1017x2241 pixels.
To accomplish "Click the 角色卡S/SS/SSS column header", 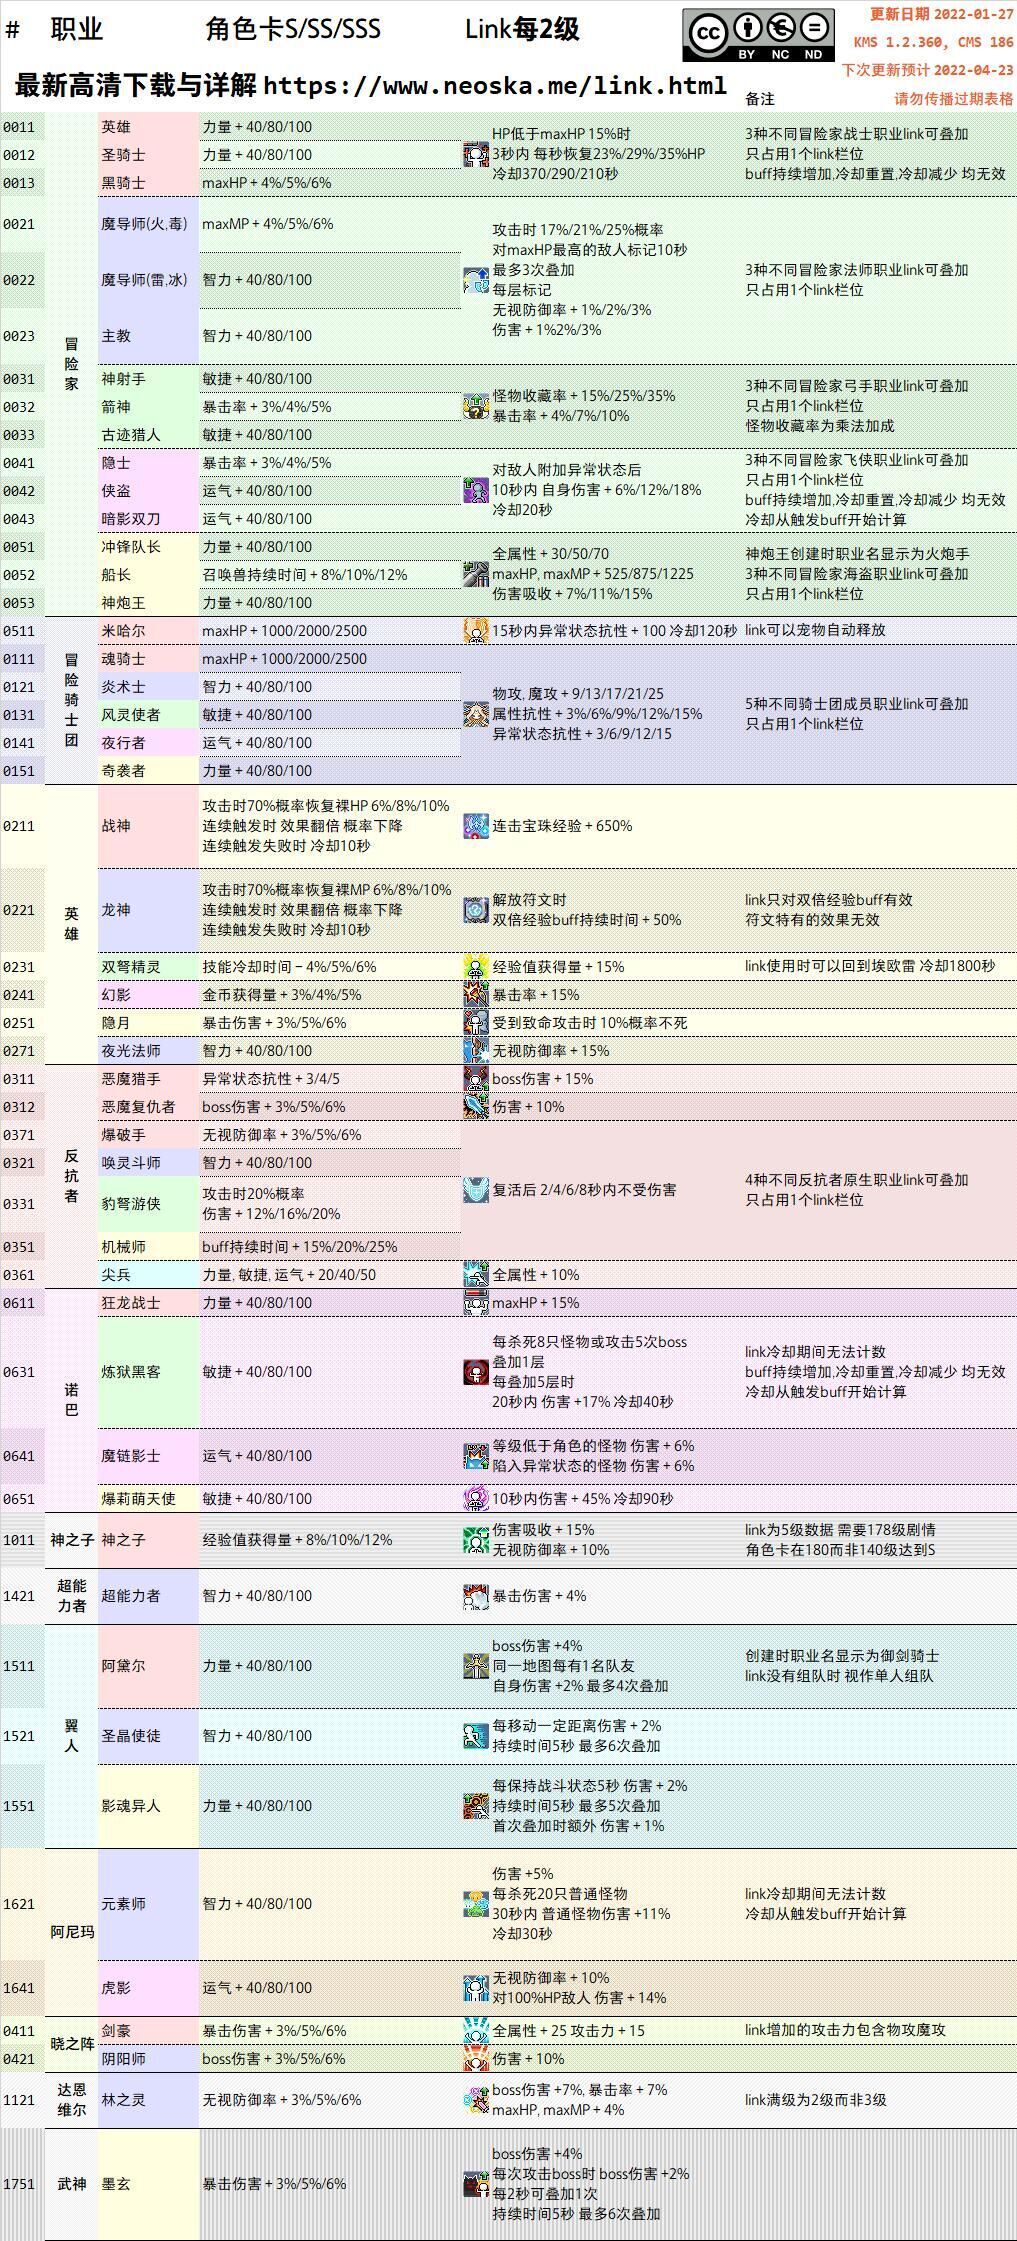I will point(293,29).
